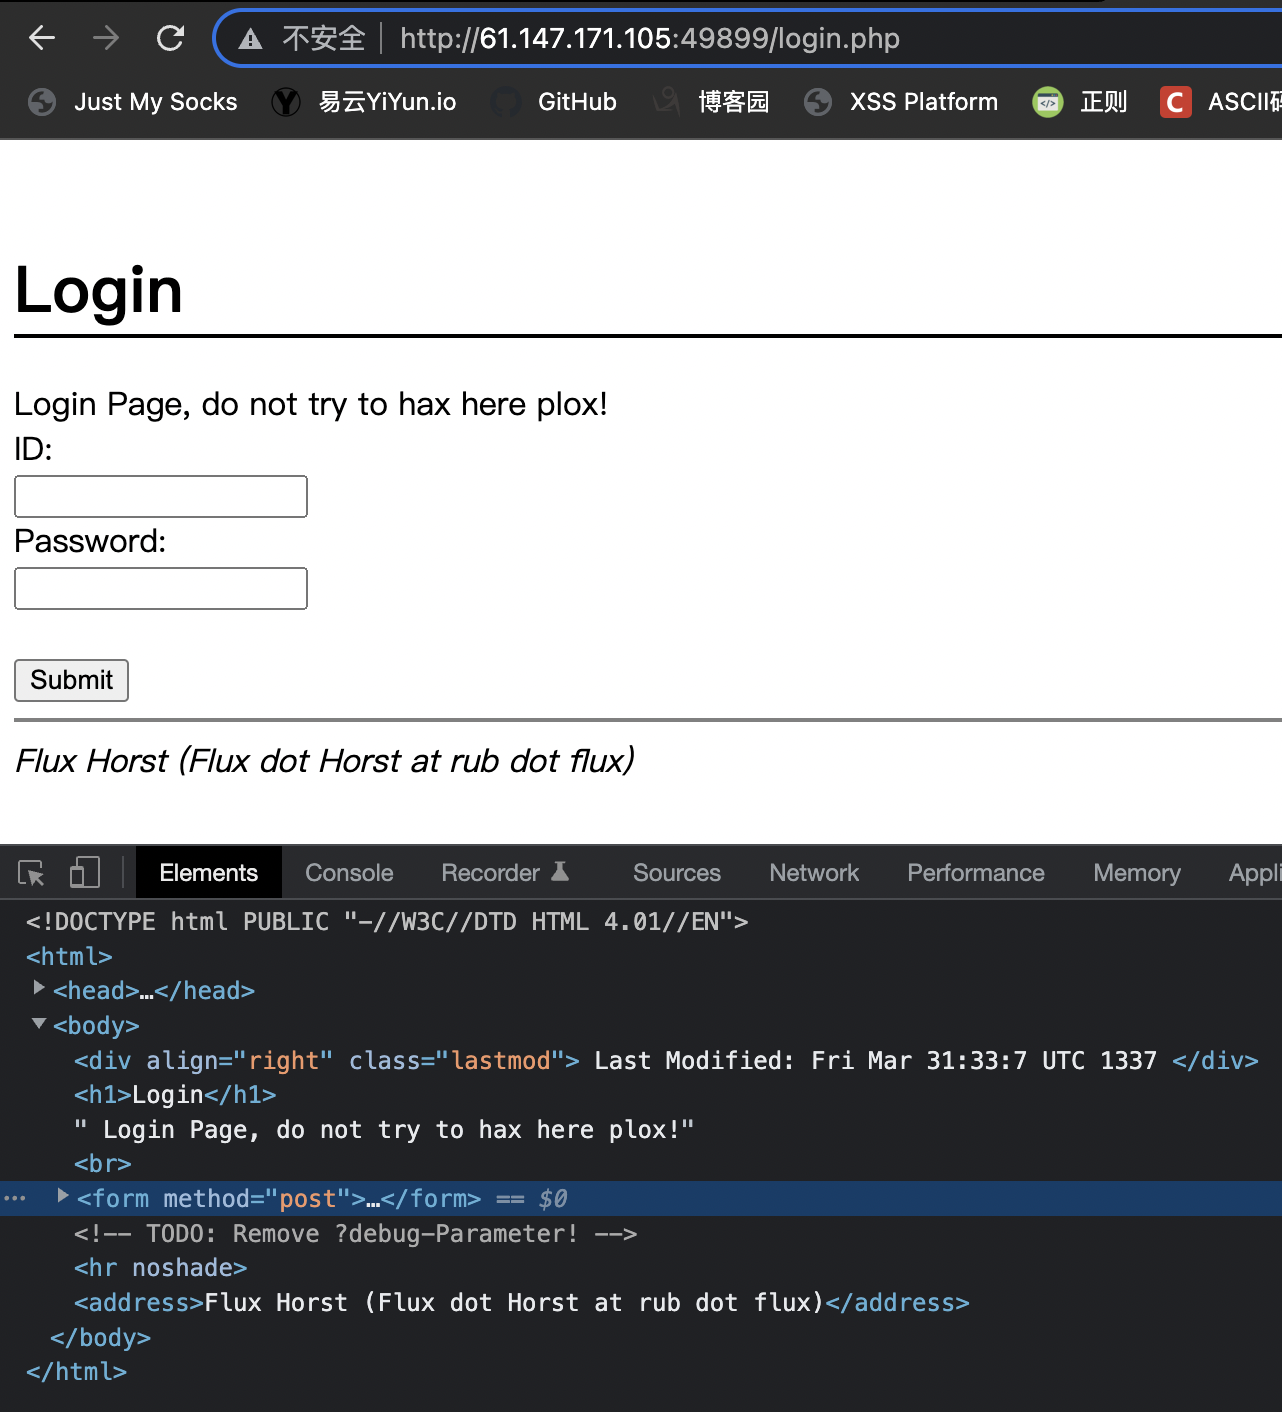Expand the head element node

39,989
